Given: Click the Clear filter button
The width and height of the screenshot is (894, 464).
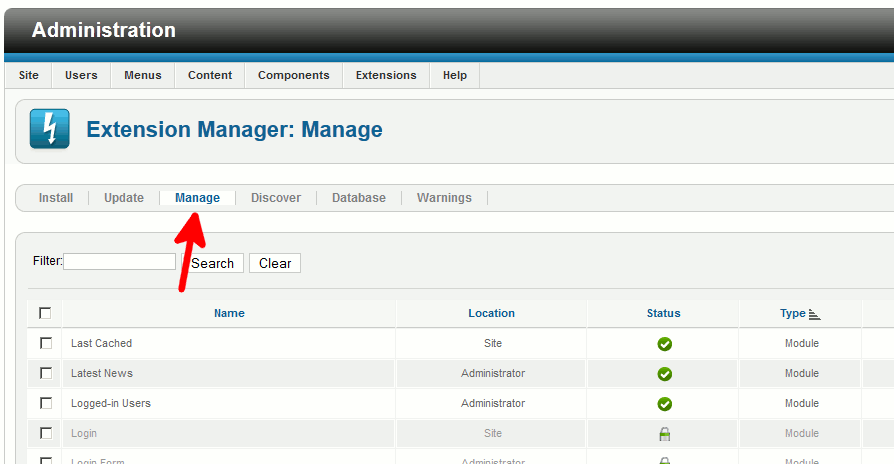Looking at the screenshot, I should point(275,263).
